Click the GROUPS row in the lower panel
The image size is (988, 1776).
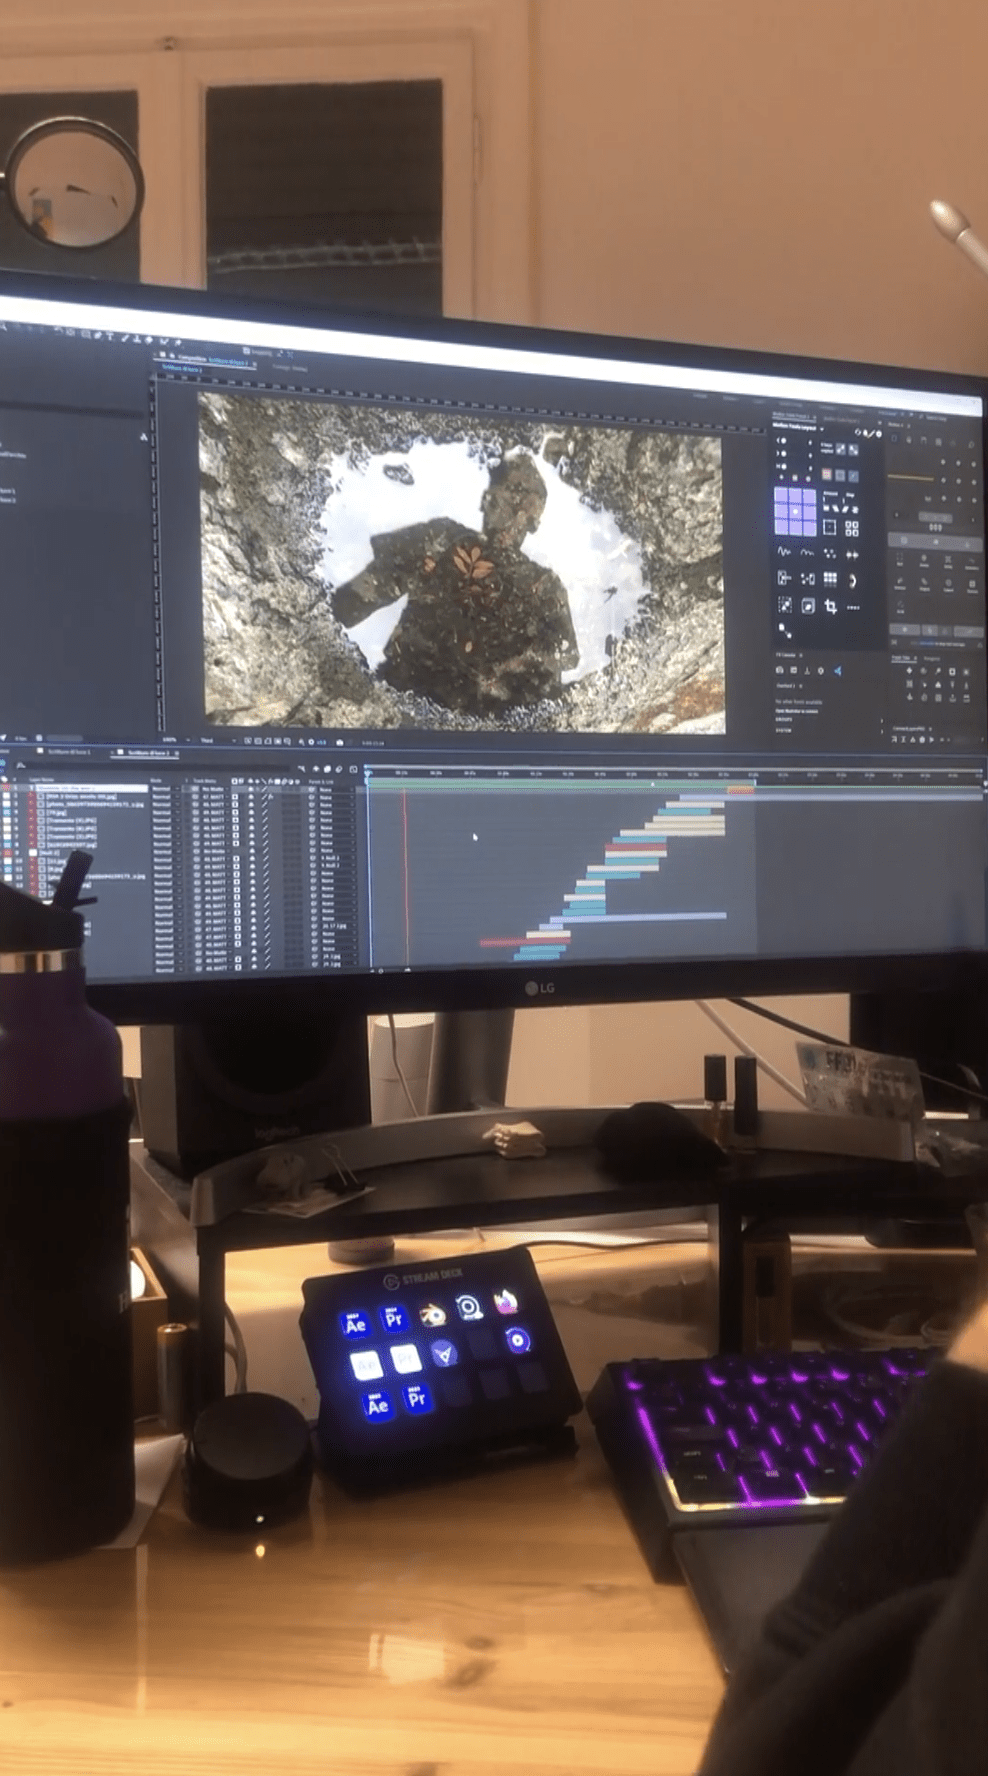click(784, 719)
